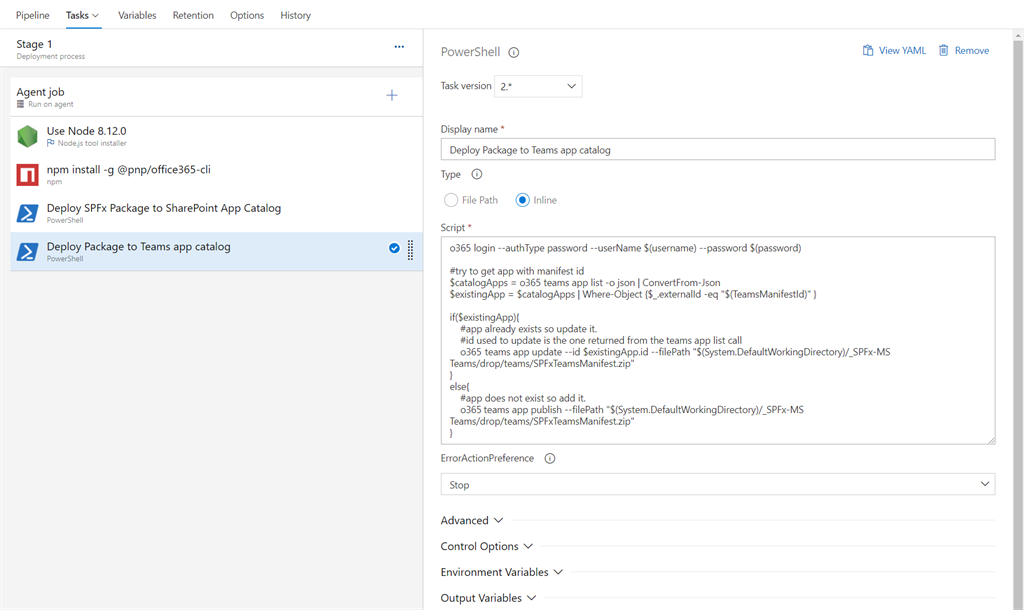Open the Tasks tab dropdown chevron
The height and width of the screenshot is (610, 1024).
[95, 16]
